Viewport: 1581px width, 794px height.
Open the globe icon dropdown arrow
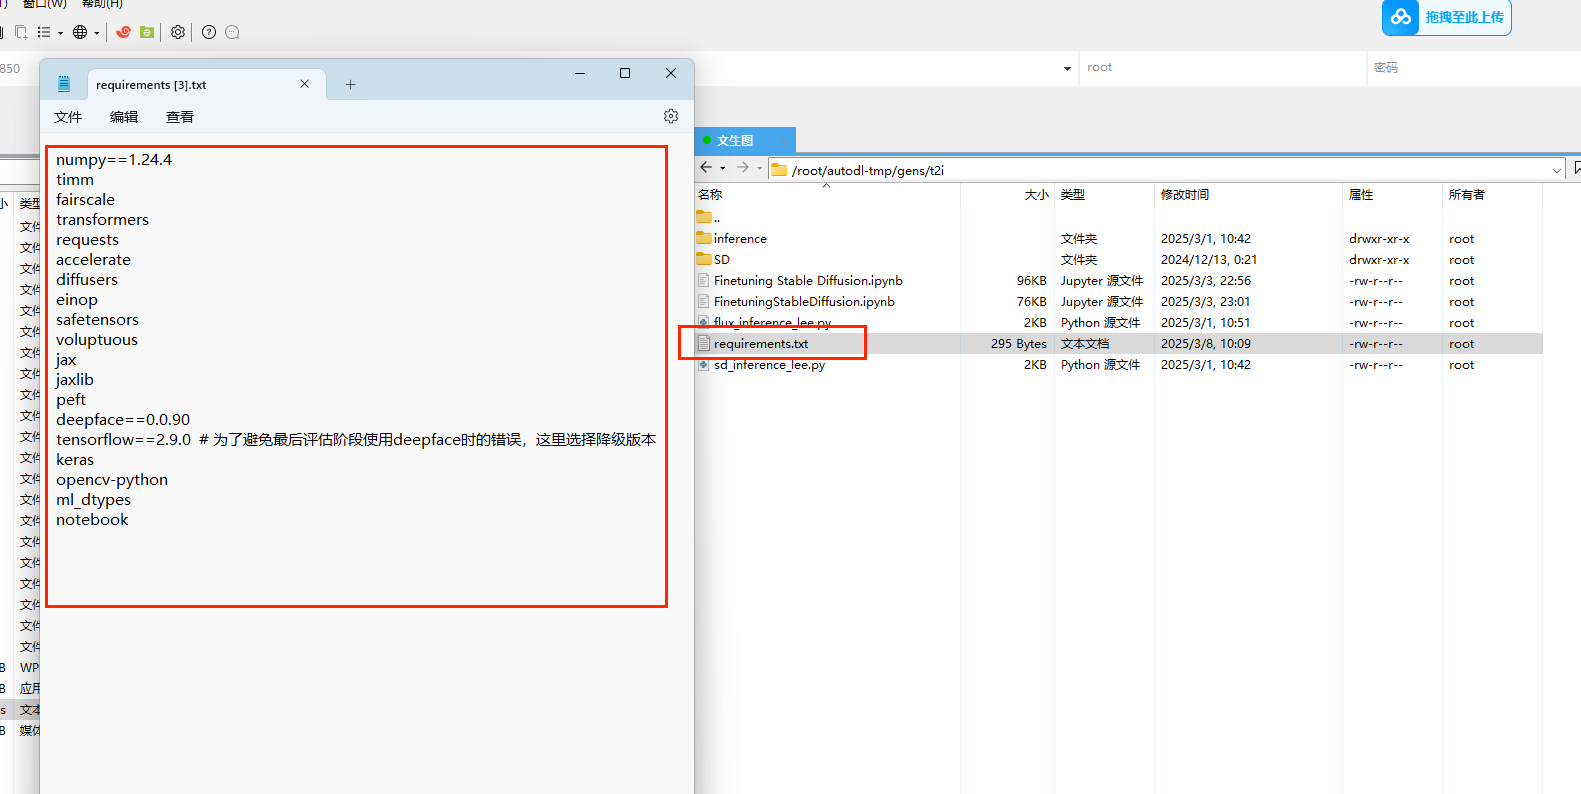97,33
